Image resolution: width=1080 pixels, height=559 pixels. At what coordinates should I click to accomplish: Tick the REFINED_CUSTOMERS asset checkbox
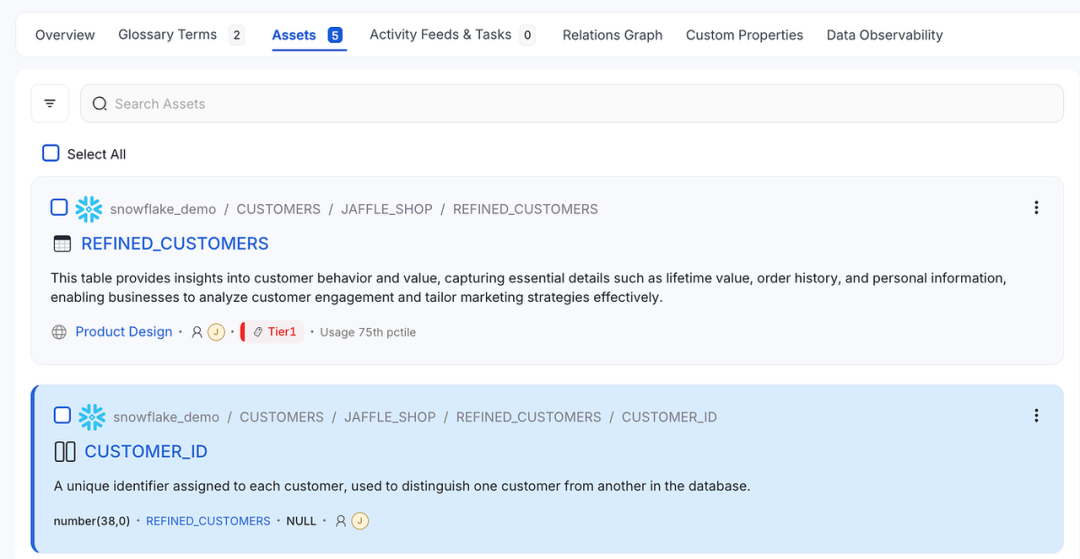[59, 207]
